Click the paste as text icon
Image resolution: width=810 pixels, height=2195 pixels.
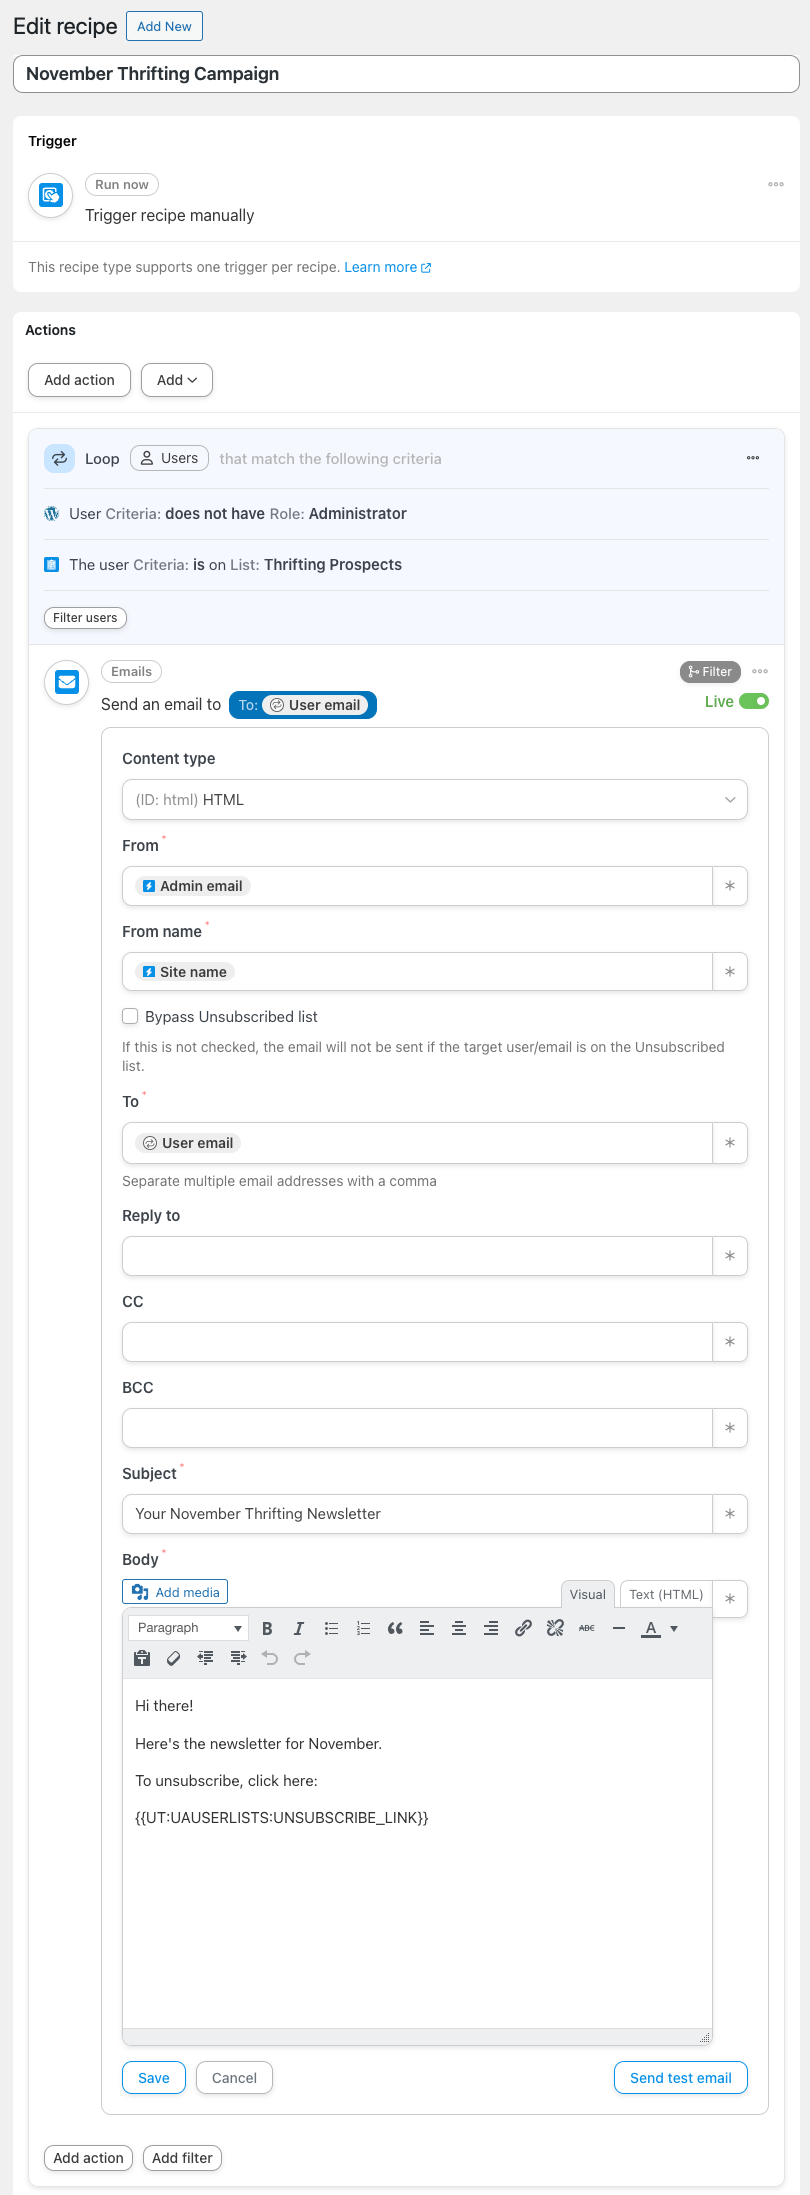click(142, 1658)
